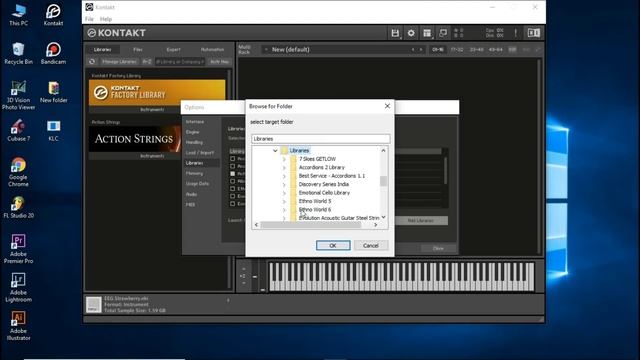Screen dimensions: 640x360
Task: Open the File menu in Kontakt
Action: point(89,19)
